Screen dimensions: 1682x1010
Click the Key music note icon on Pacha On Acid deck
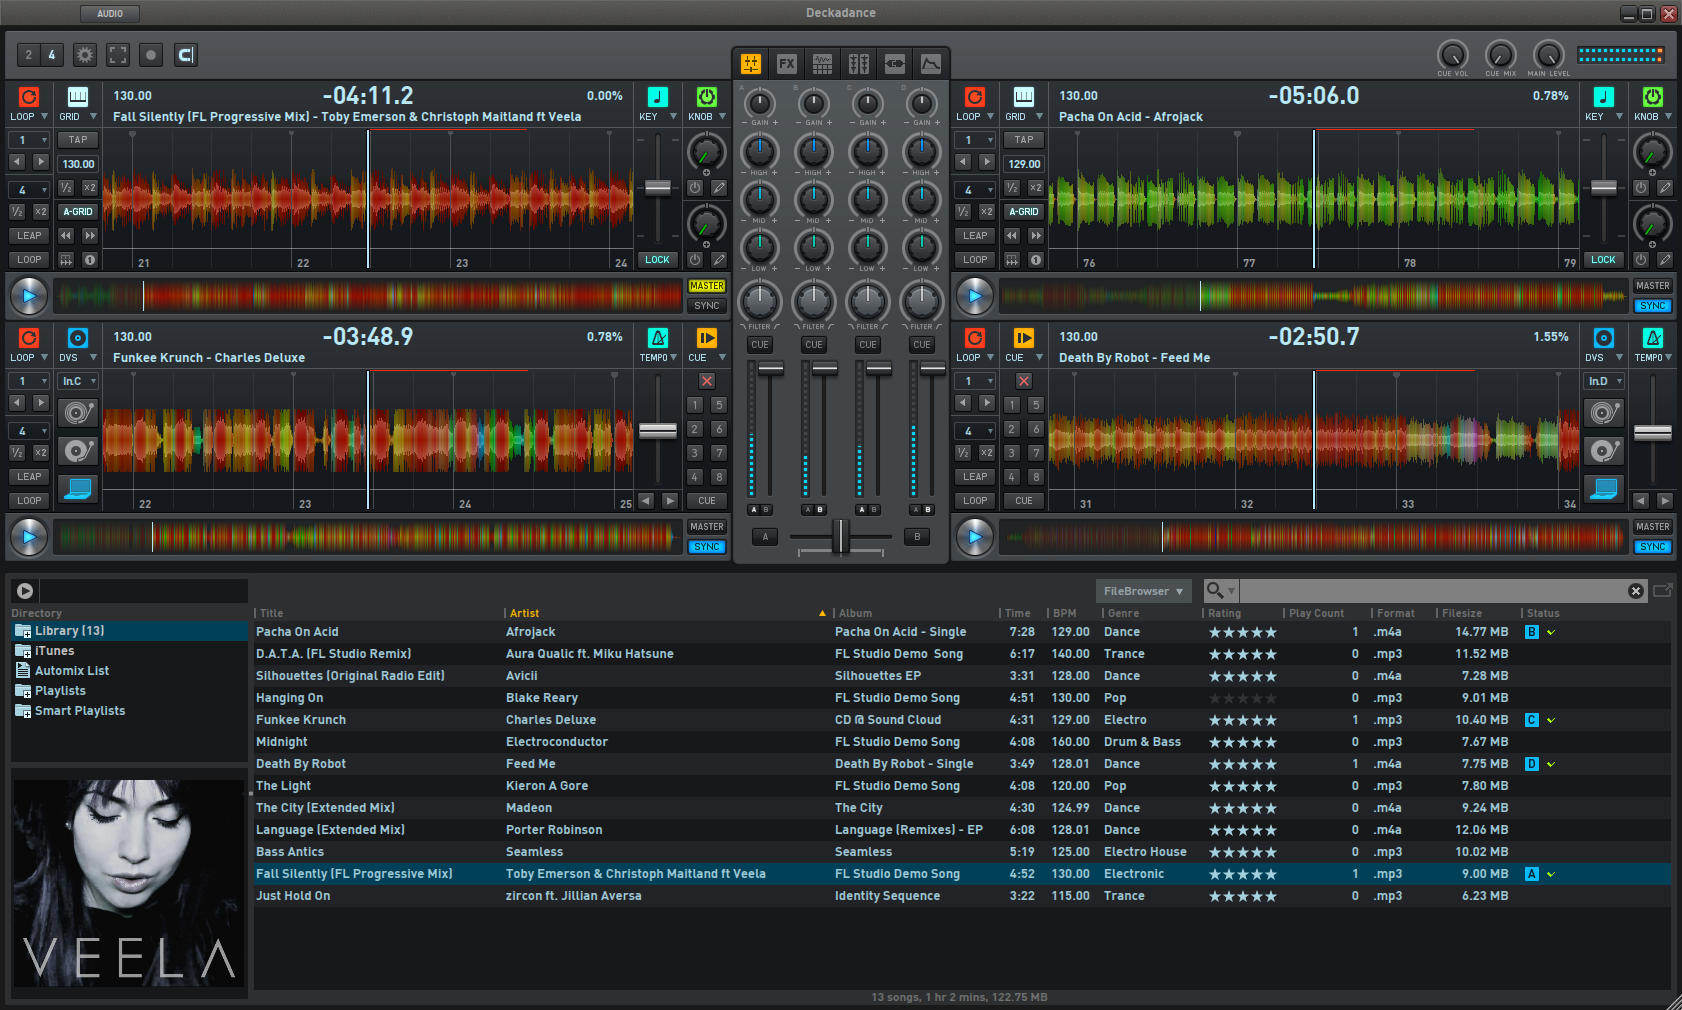click(1603, 97)
